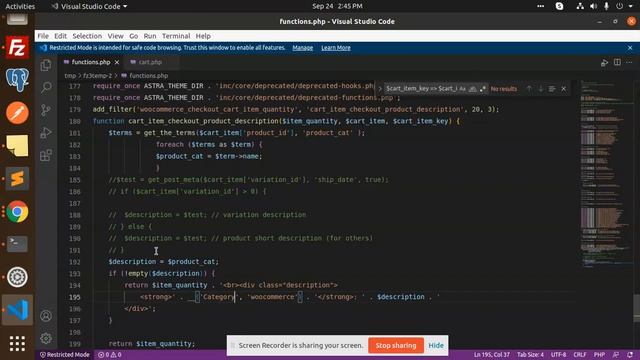The height and width of the screenshot is (360, 640).
Task: Click the 'fz3temp-2' breadcrumb
Action: (97, 76)
